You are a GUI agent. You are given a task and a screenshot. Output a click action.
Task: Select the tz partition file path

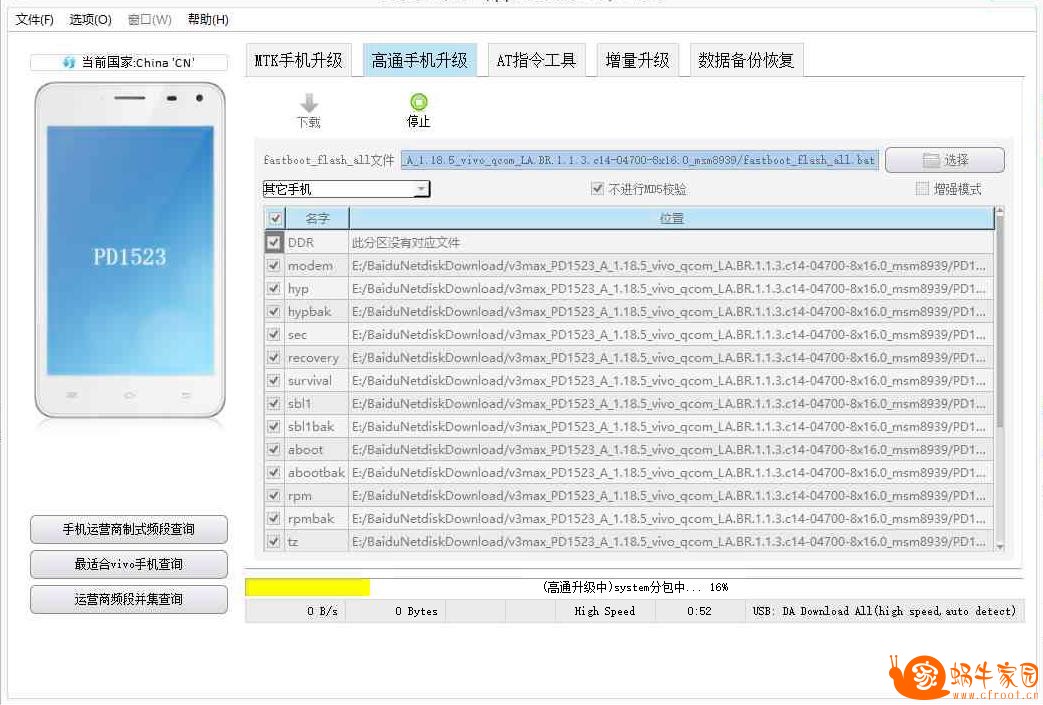(669, 541)
